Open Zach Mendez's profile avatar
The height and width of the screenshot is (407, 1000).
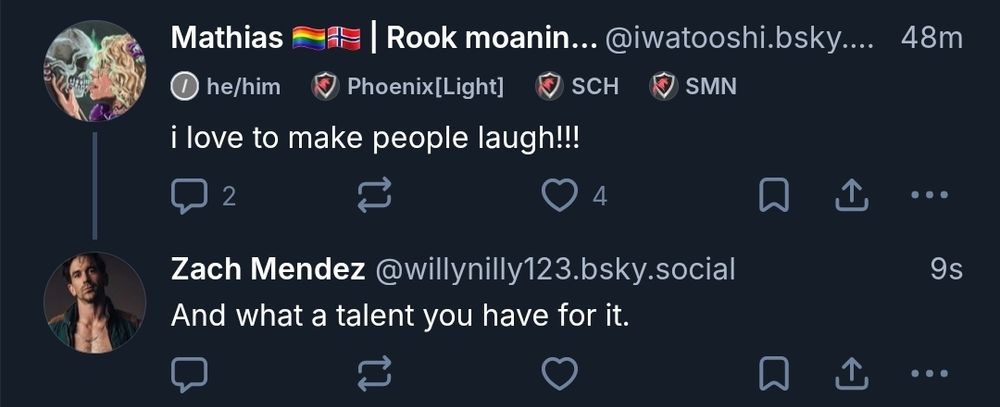point(94,302)
